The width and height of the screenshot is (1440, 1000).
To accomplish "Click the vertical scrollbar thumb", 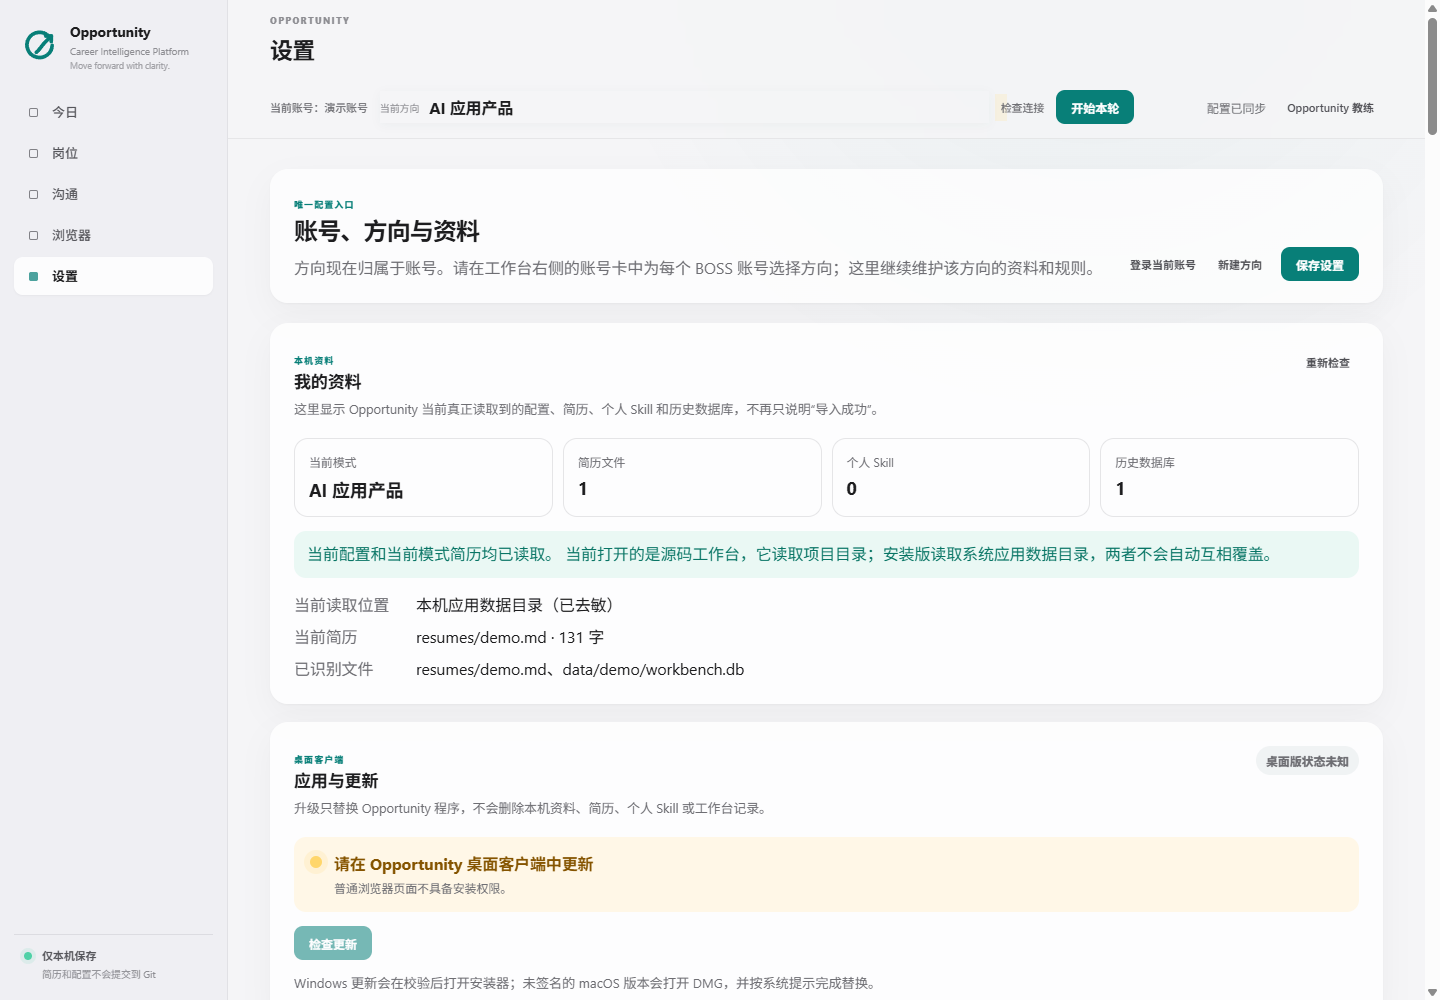I will click(1432, 76).
